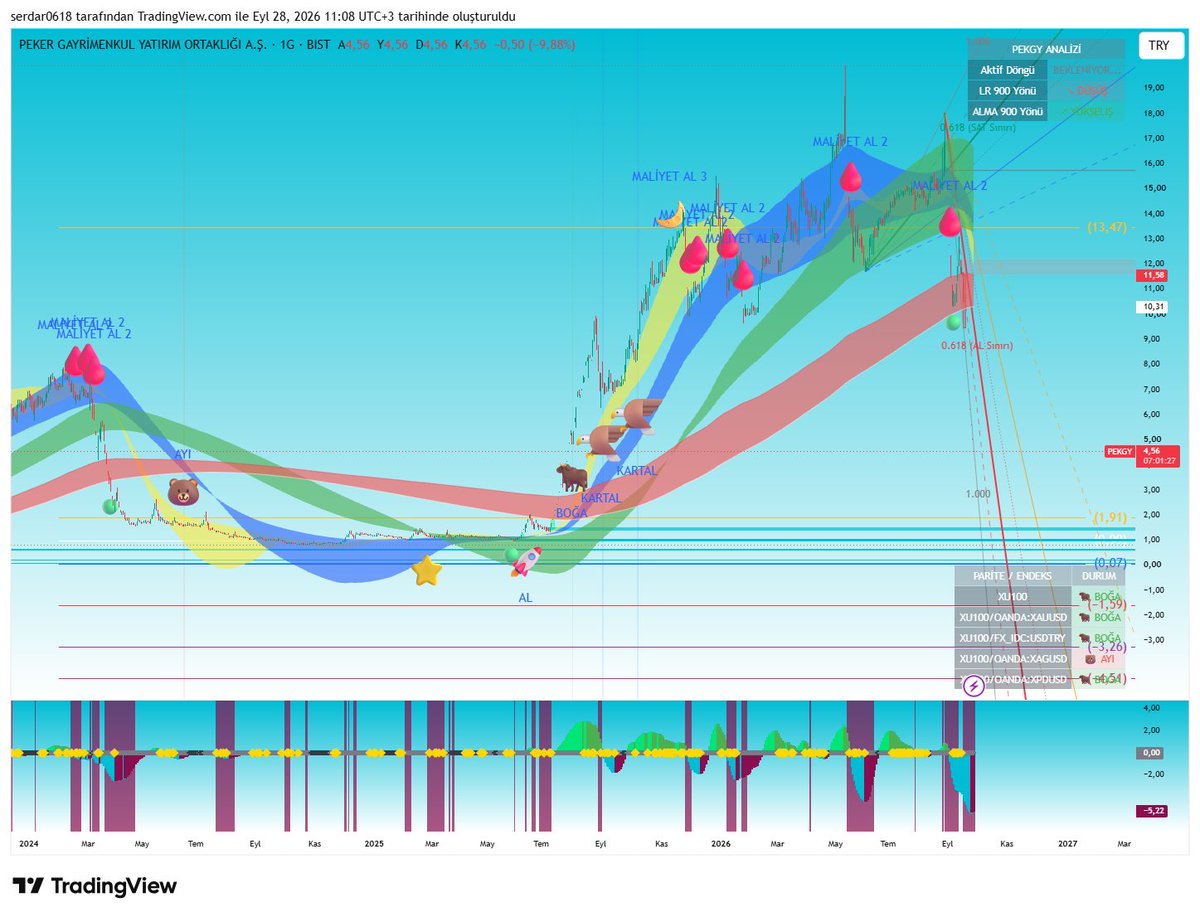Click the LR 900 Yönü cell
Screen dimensions: 1200x917
[x=1007, y=91]
